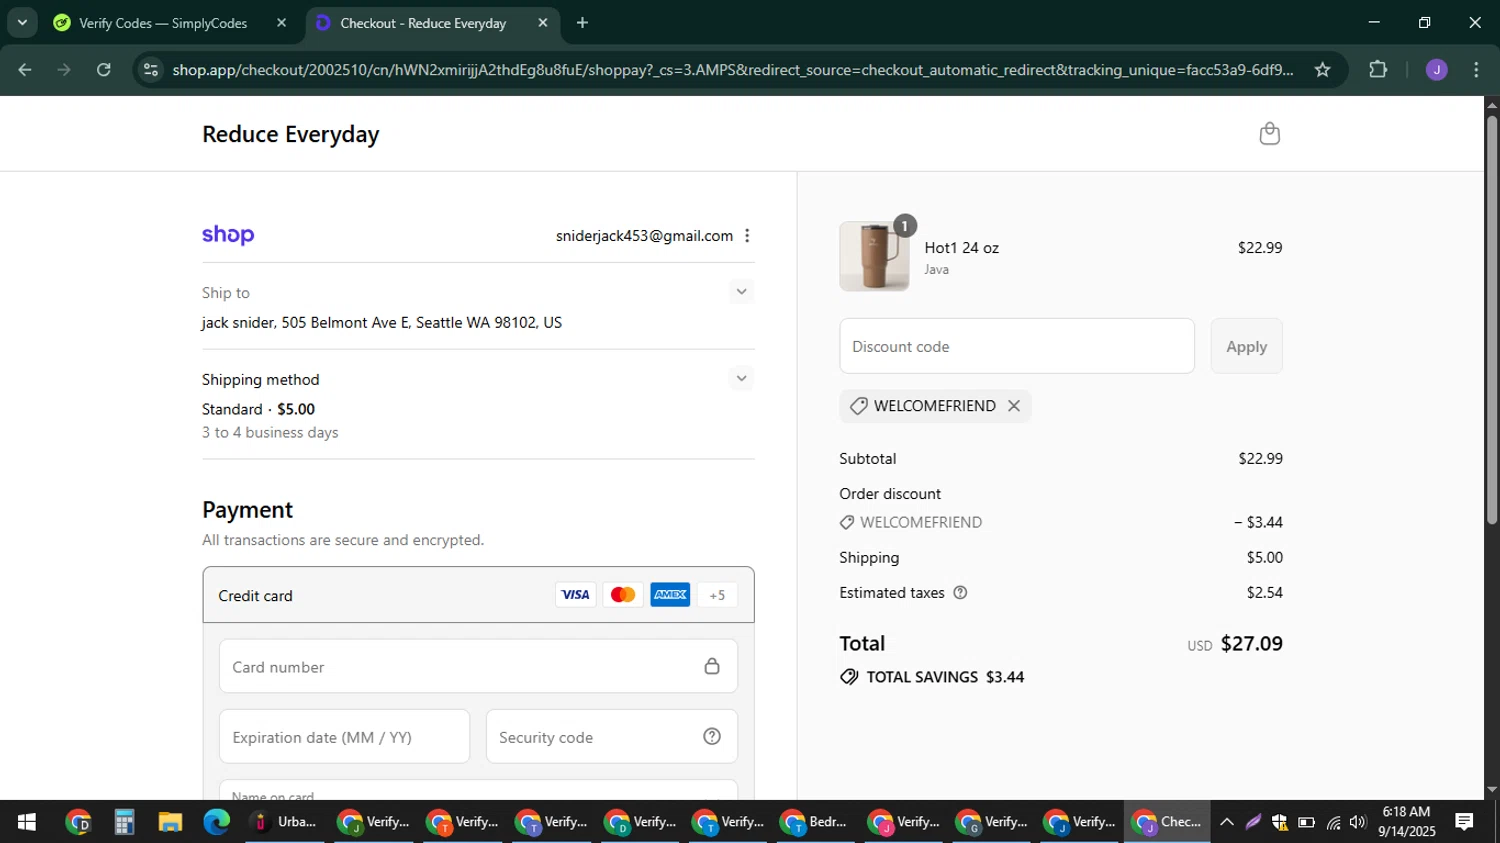Viewport: 1500px width, 843px height.
Task: Click the Apply discount button
Action: coord(1246,346)
